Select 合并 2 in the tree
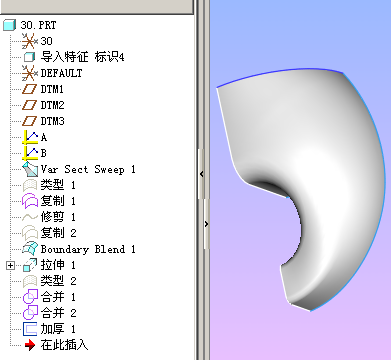The height and width of the screenshot is (360, 391). click(x=58, y=313)
